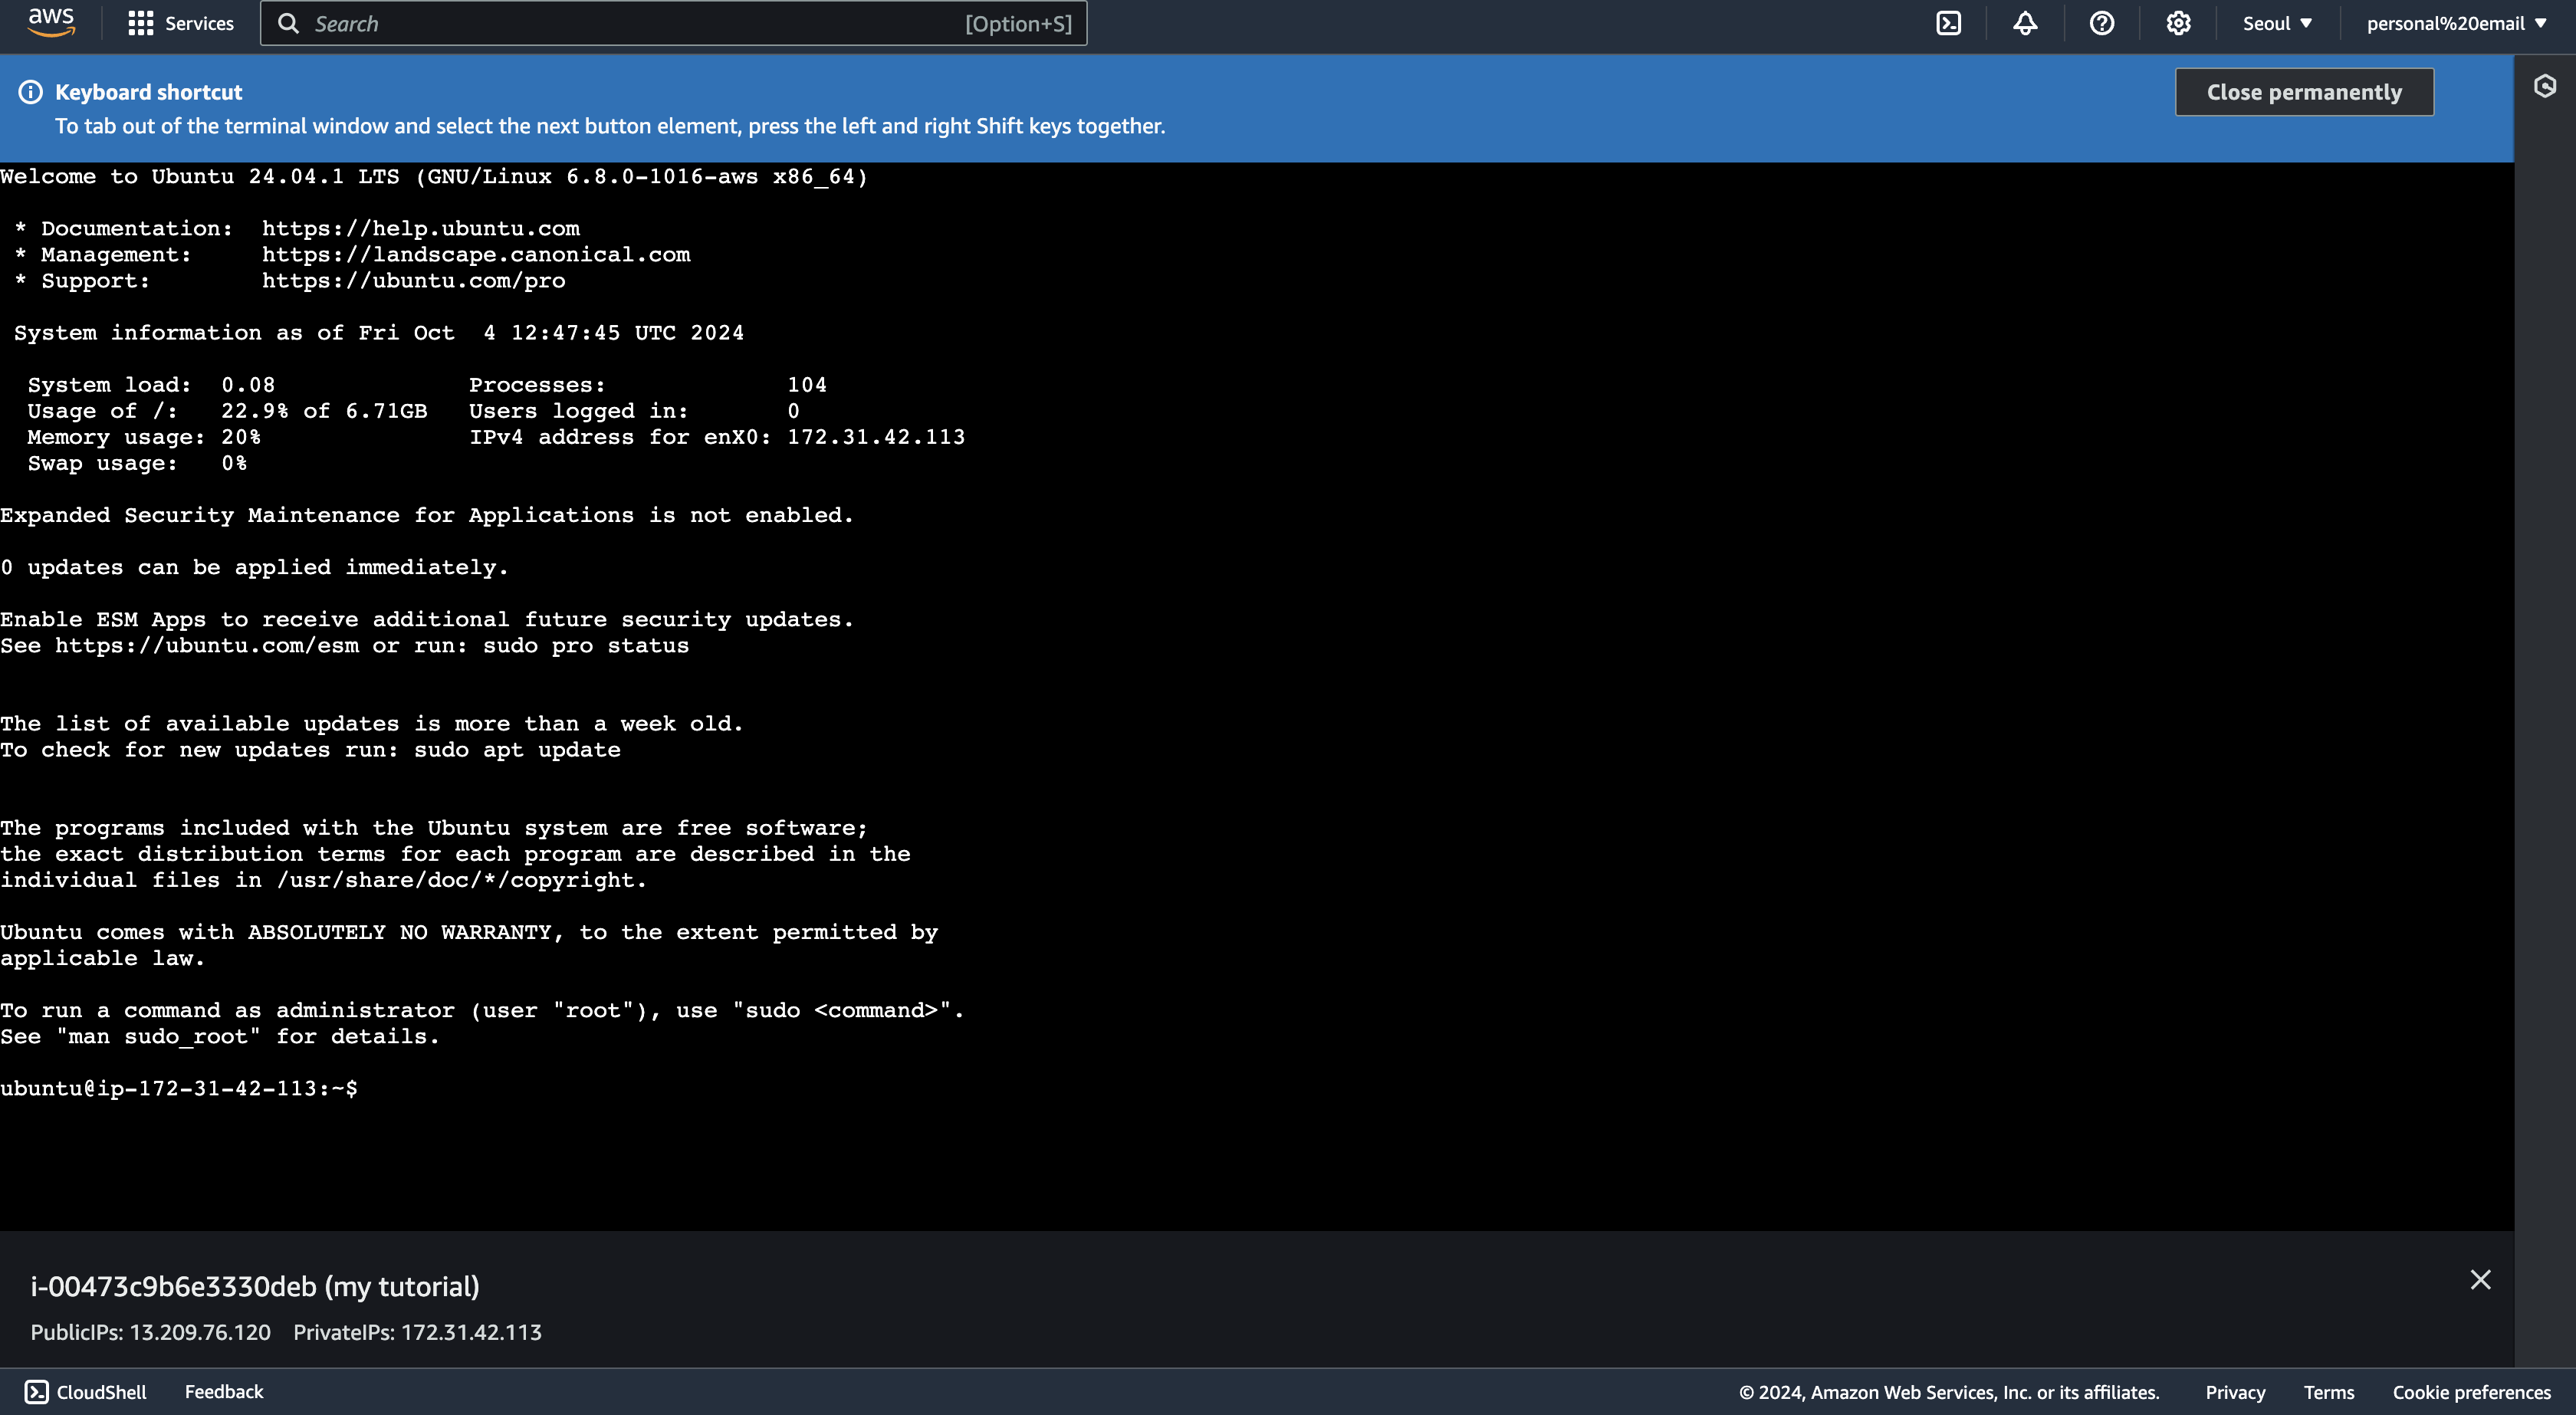Open the Terms link
This screenshot has width=2576, height=1415.
coord(2328,1392)
